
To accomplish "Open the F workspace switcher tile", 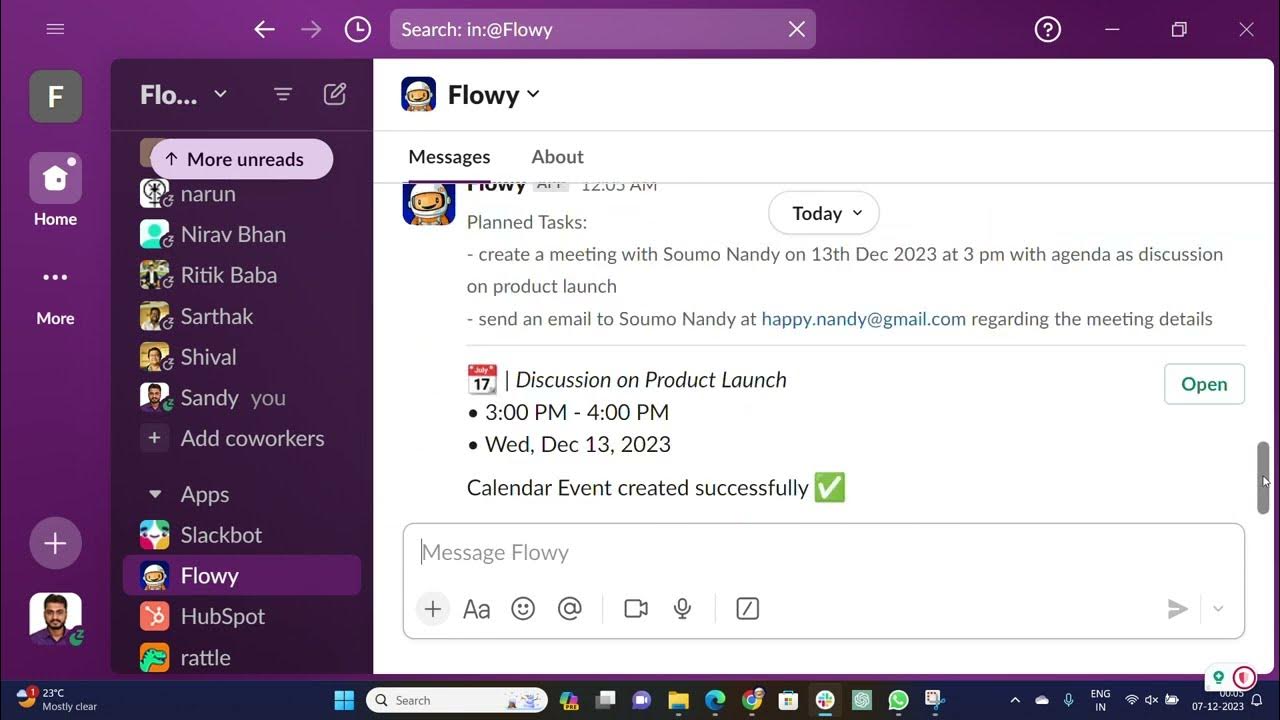I will click(55, 96).
